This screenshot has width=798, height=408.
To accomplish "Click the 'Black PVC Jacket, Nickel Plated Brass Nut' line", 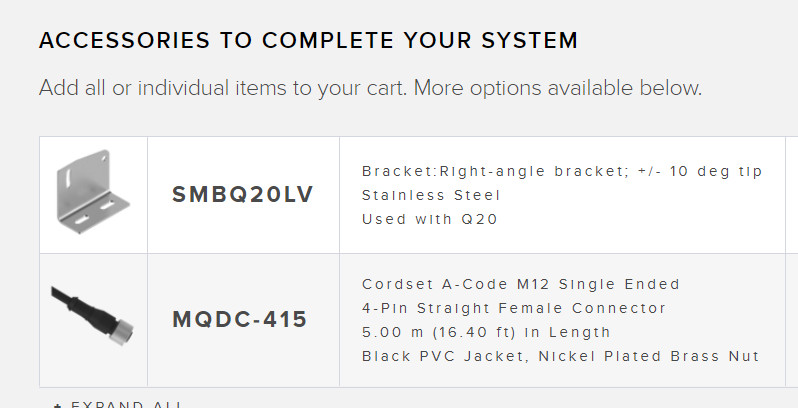I will click(561, 356).
